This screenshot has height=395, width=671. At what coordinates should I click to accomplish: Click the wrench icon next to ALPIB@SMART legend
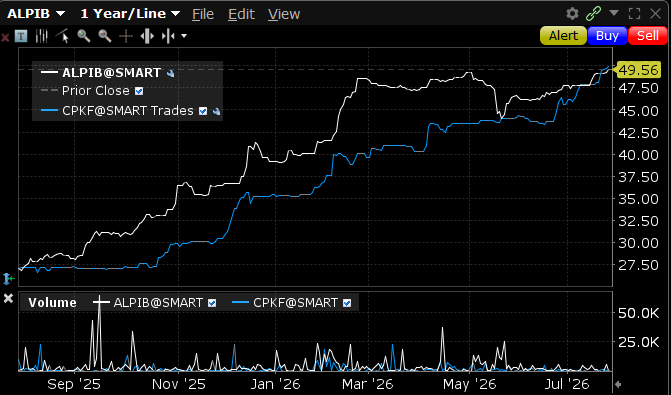tap(171, 73)
